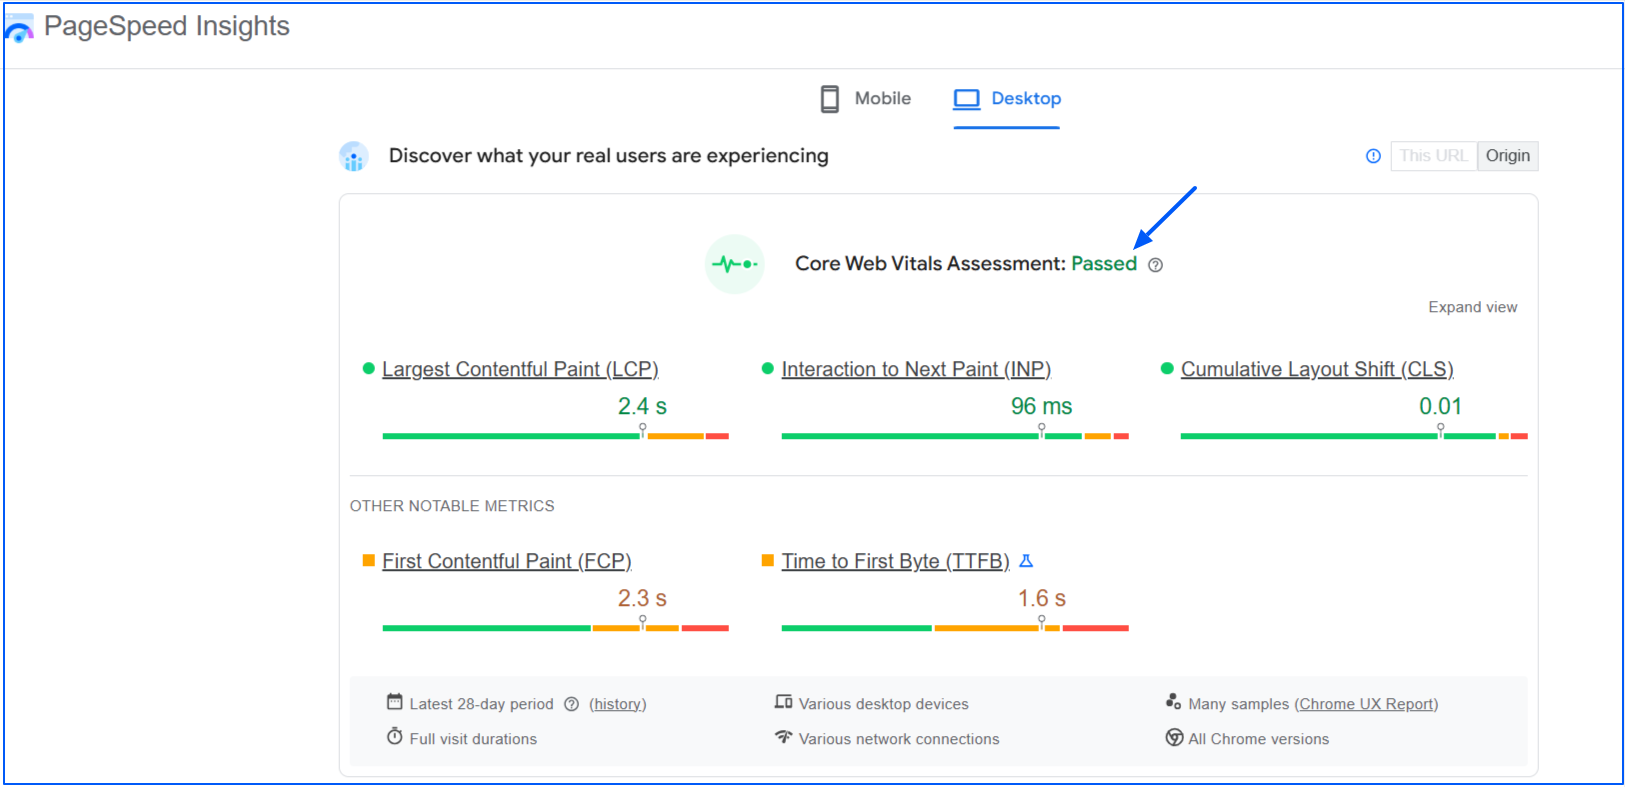The height and width of the screenshot is (787, 1625).
Task: Select the Origin toggle option
Action: point(1507,156)
